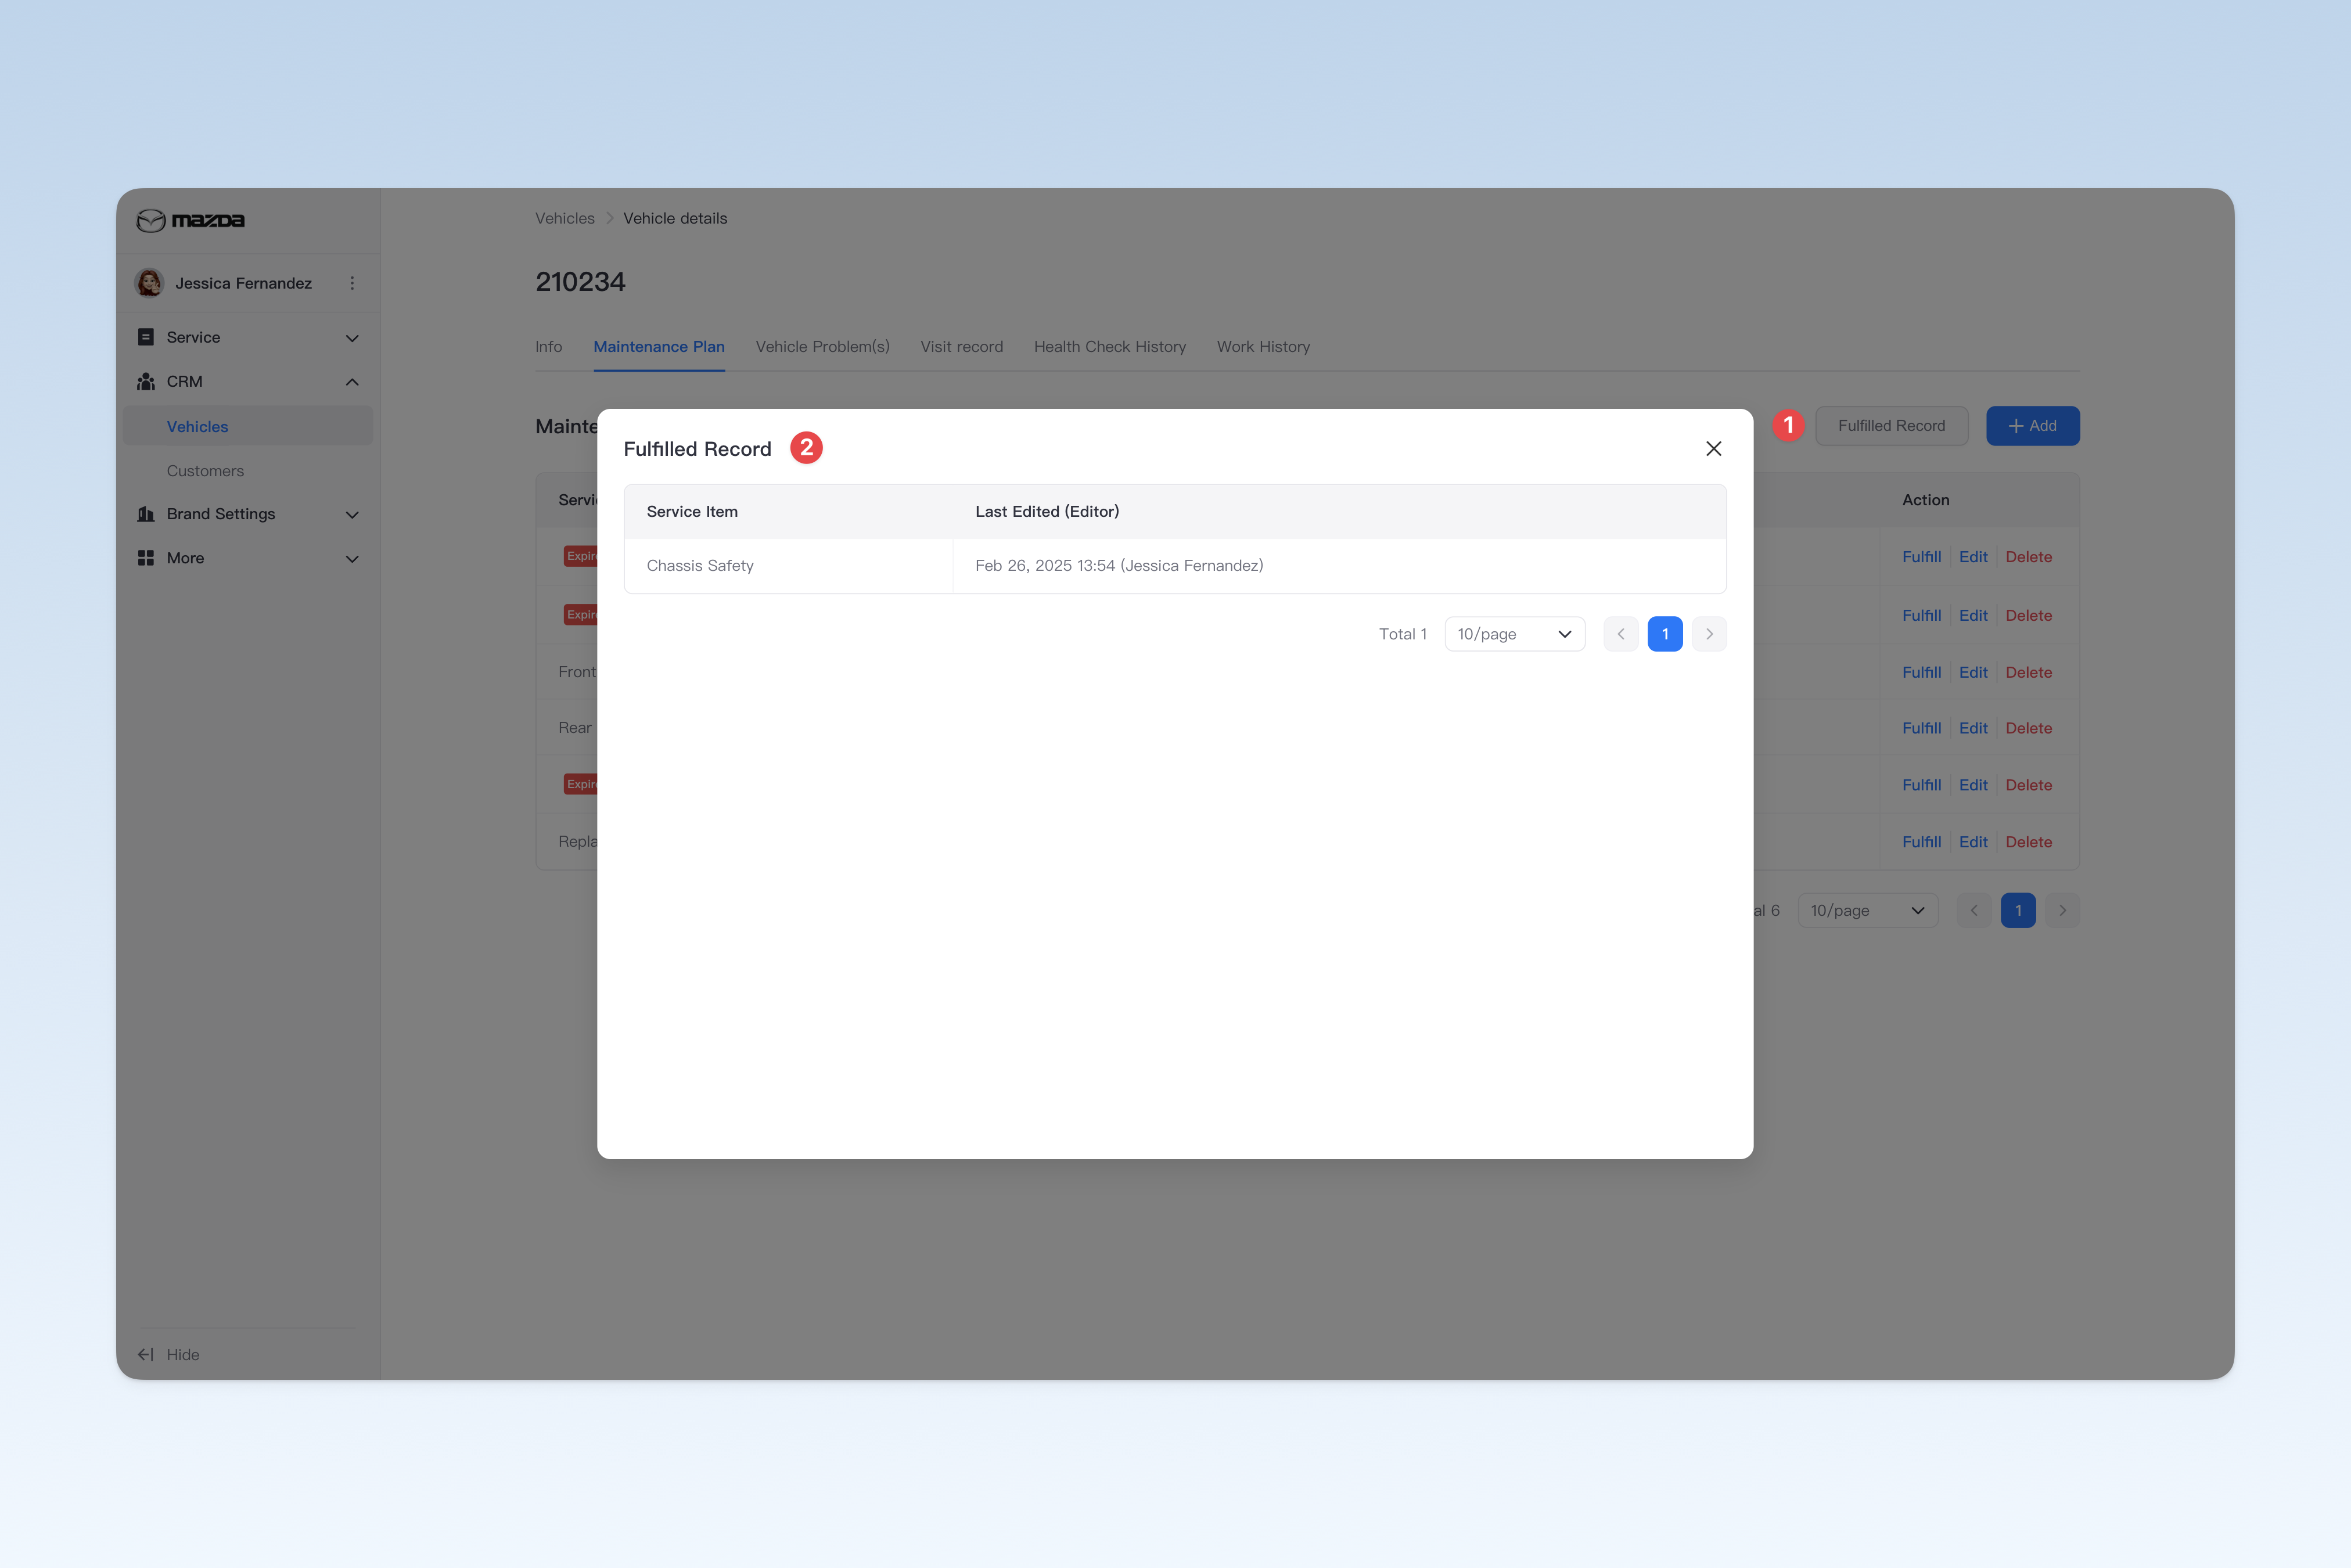Click the Fulfilled Record button
Viewport: 2351px width, 1568px height.
click(x=1891, y=426)
